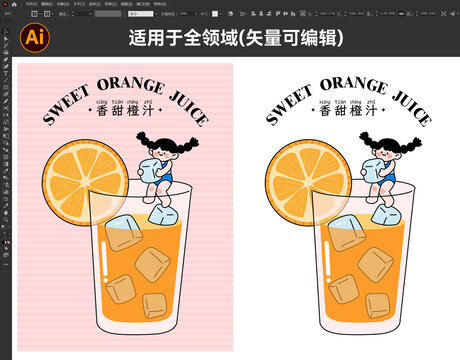Viewport: 460px width, 360px height.
Task: Click the crossed-arrows icon near toolbar end
Action: [x=443, y=14]
